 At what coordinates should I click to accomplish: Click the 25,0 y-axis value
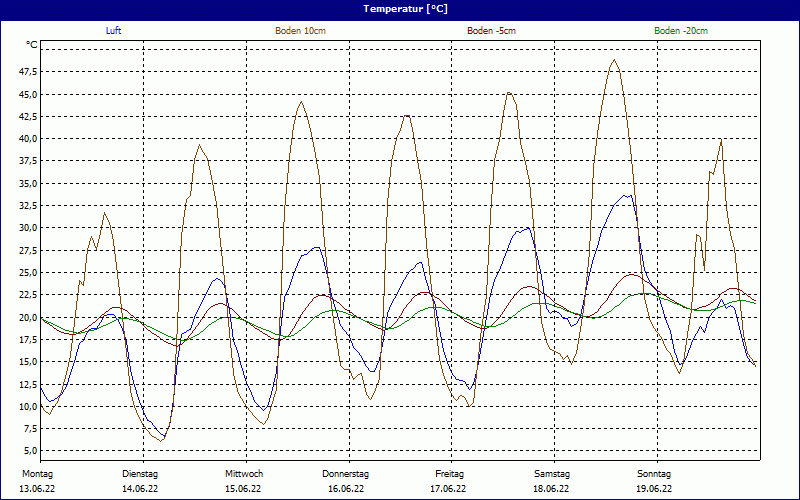point(28,272)
